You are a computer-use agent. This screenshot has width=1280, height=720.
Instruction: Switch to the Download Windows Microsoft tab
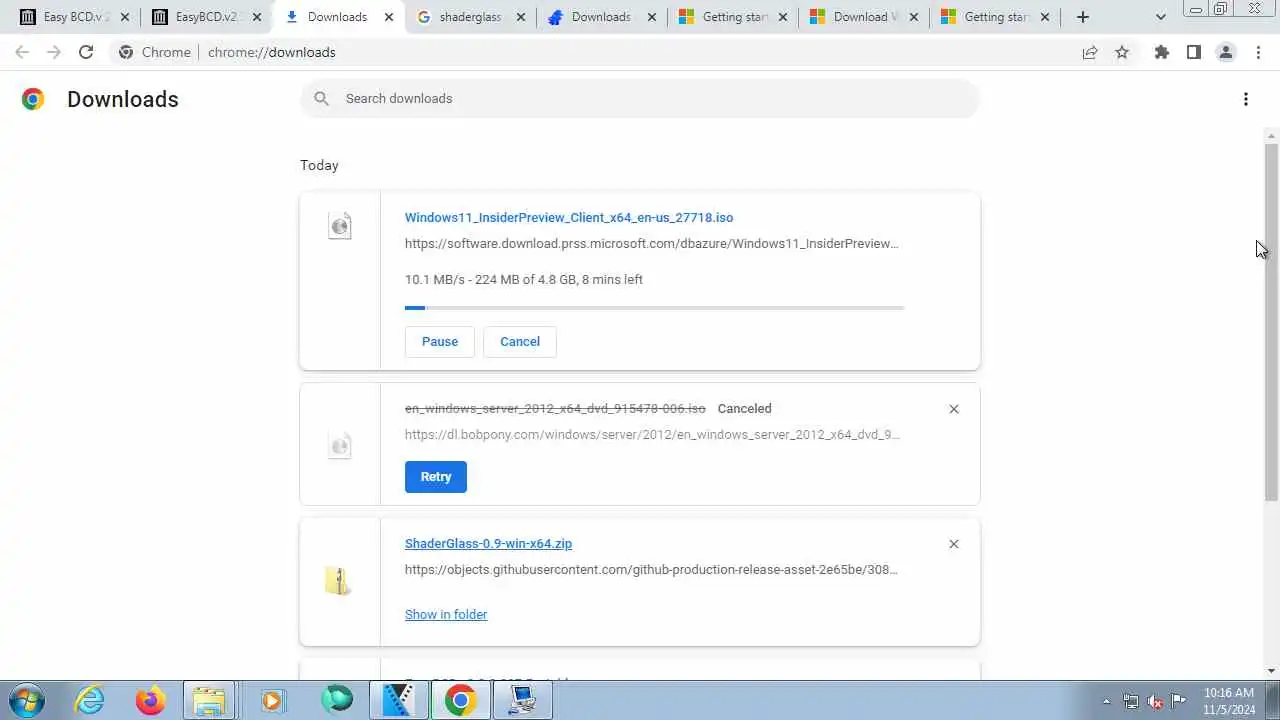pos(863,17)
